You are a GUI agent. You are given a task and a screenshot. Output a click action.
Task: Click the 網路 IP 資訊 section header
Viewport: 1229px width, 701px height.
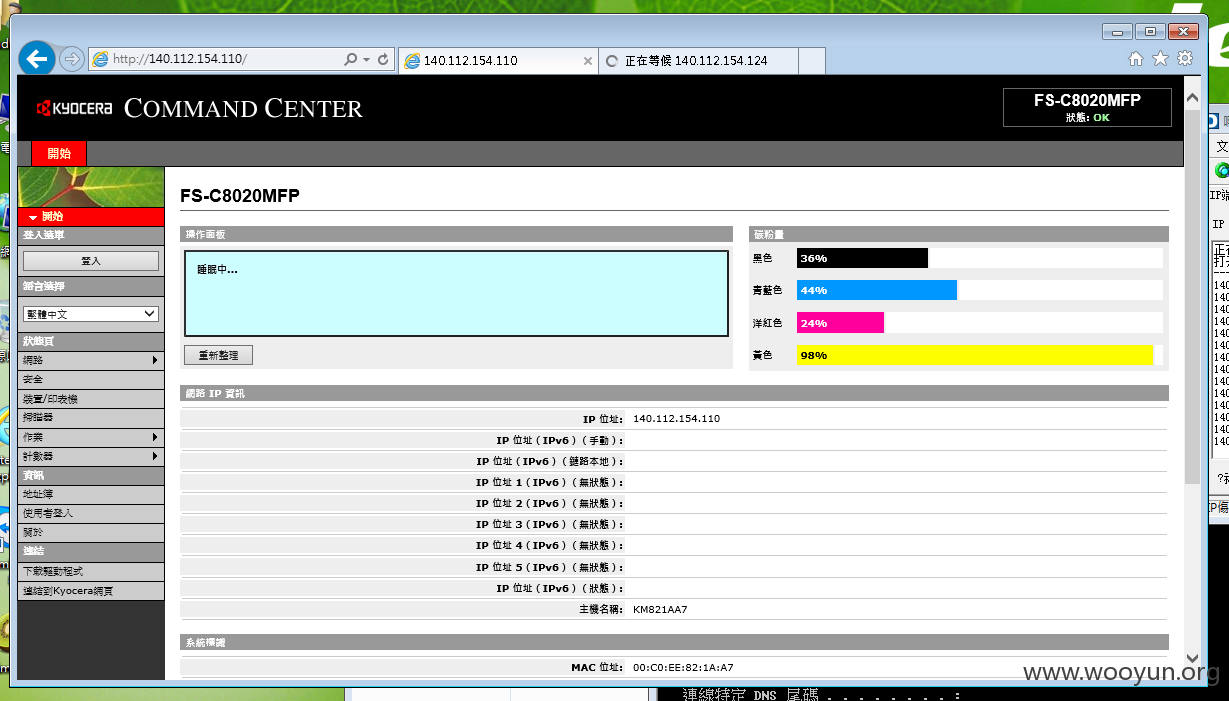674,393
